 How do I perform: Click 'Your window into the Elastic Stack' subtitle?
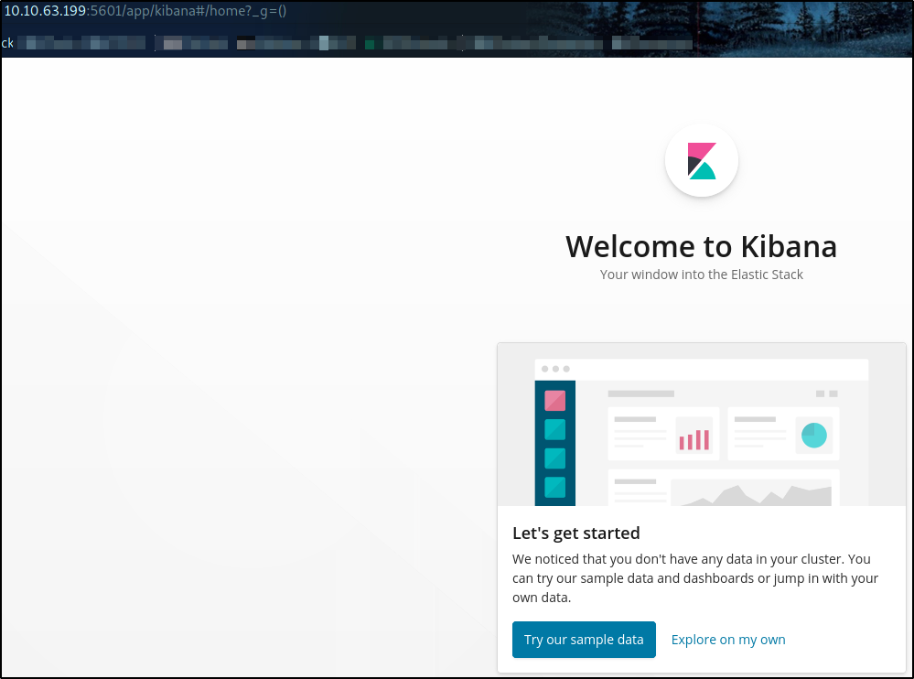701,275
